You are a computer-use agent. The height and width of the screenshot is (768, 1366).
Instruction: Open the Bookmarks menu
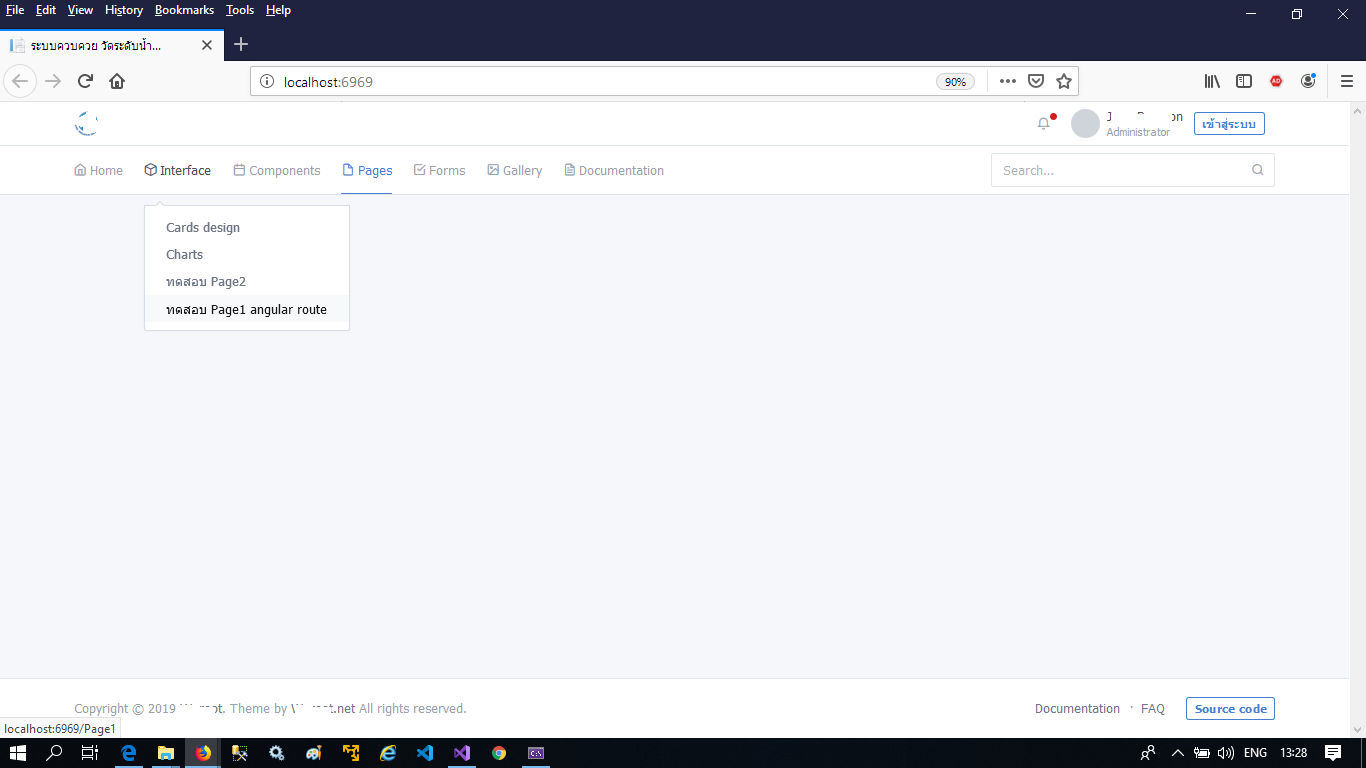pyautogui.click(x=184, y=10)
